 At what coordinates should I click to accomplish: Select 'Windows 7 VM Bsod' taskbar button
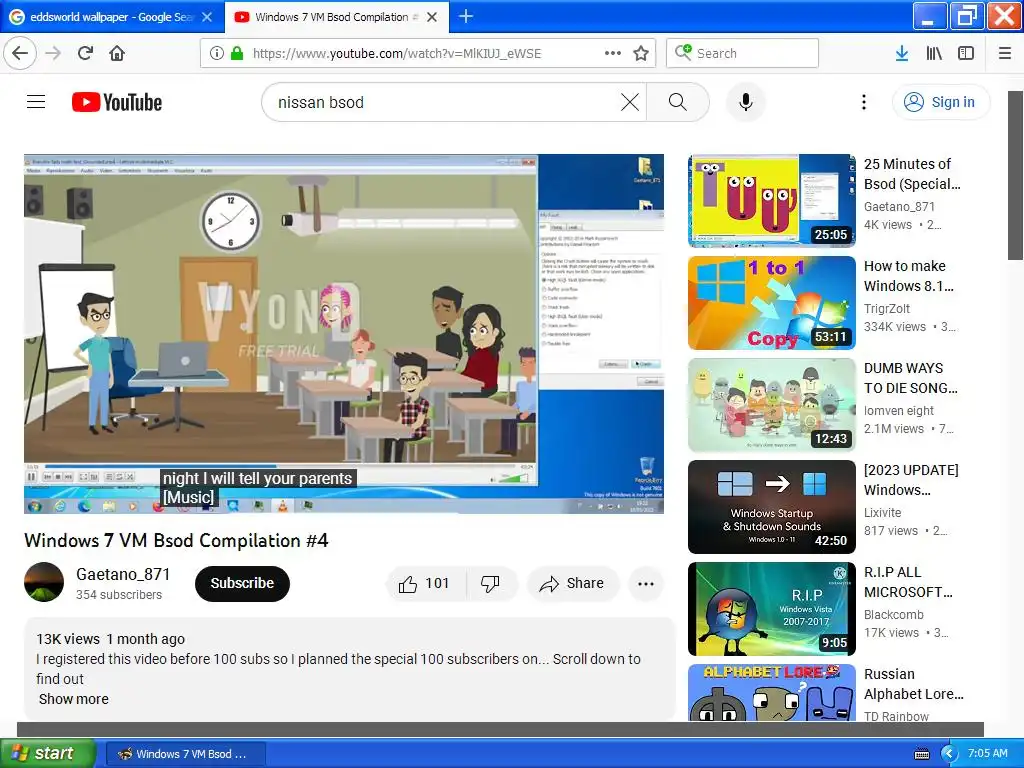point(184,754)
